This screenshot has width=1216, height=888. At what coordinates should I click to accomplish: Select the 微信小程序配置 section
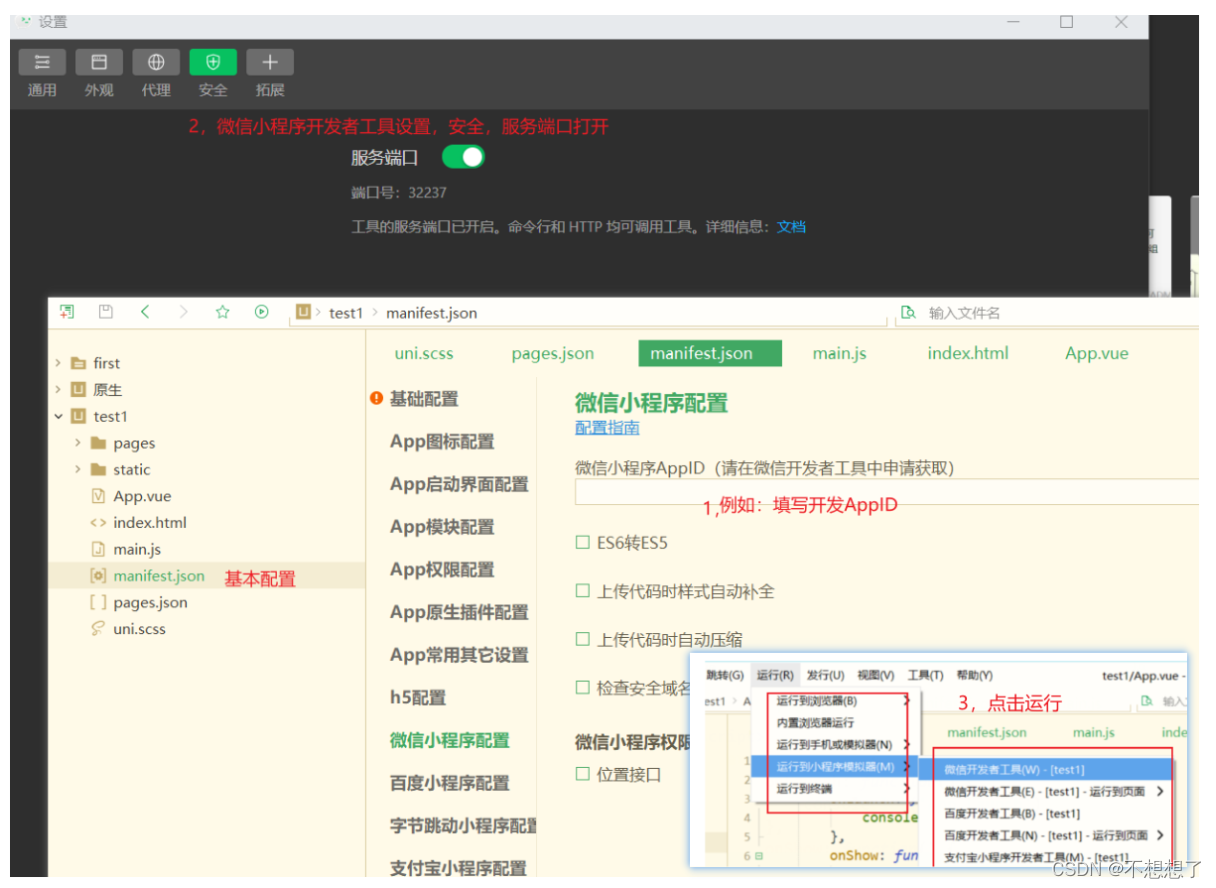[x=450, y=740]
